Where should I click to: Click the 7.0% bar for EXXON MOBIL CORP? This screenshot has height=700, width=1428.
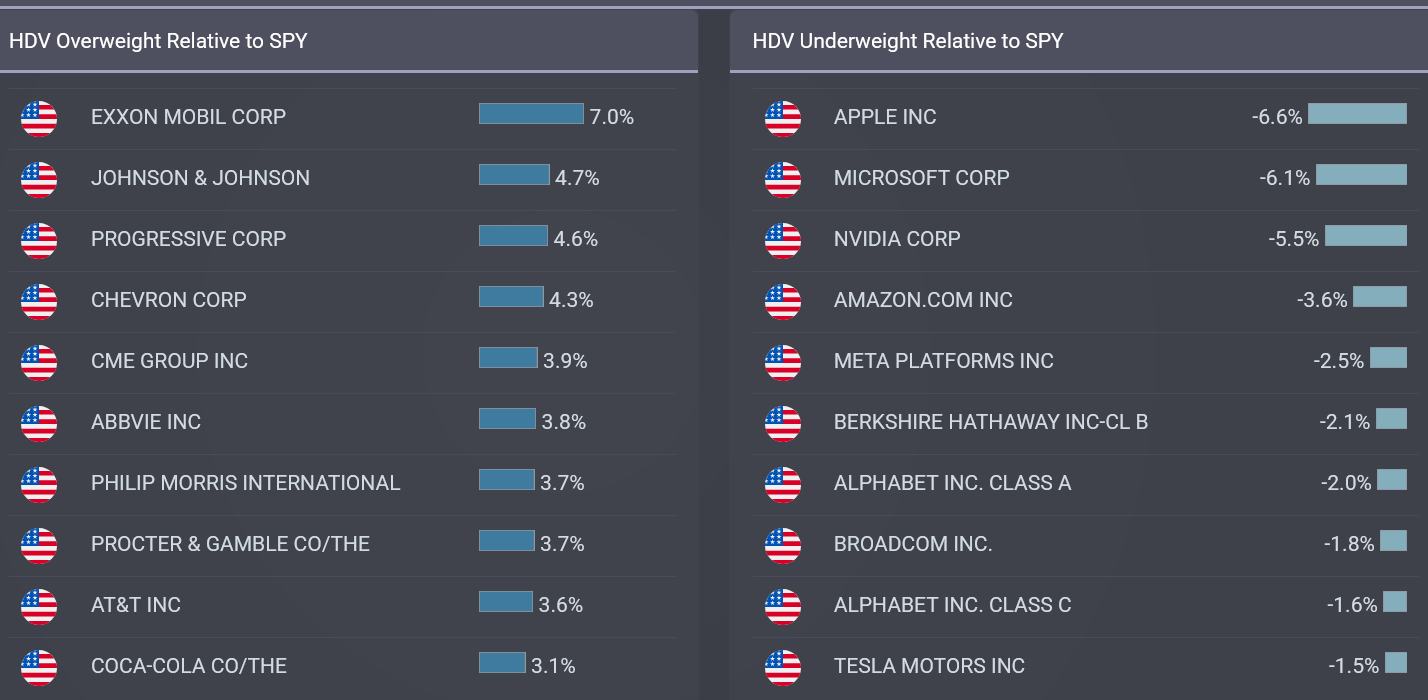[530, 115]
